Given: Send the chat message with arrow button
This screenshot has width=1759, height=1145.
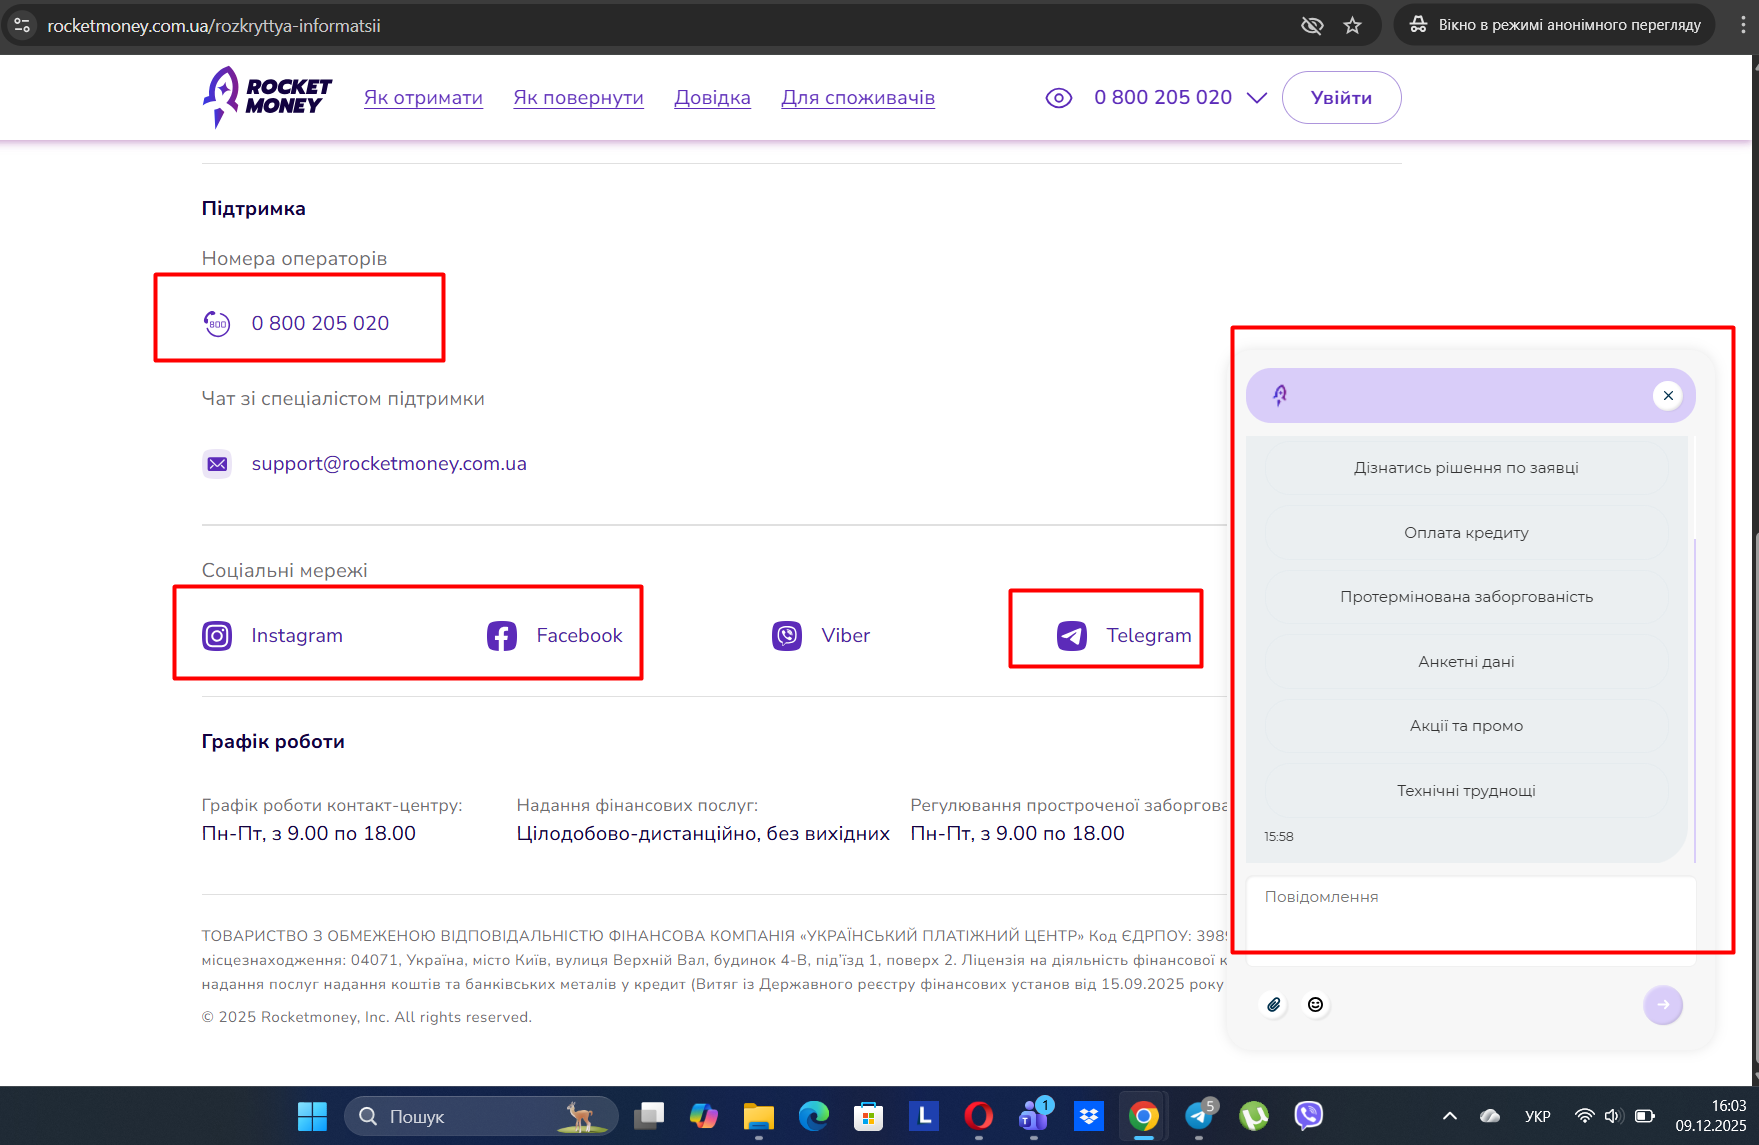Looking at the screenshot, I should click(1663, 1005).
